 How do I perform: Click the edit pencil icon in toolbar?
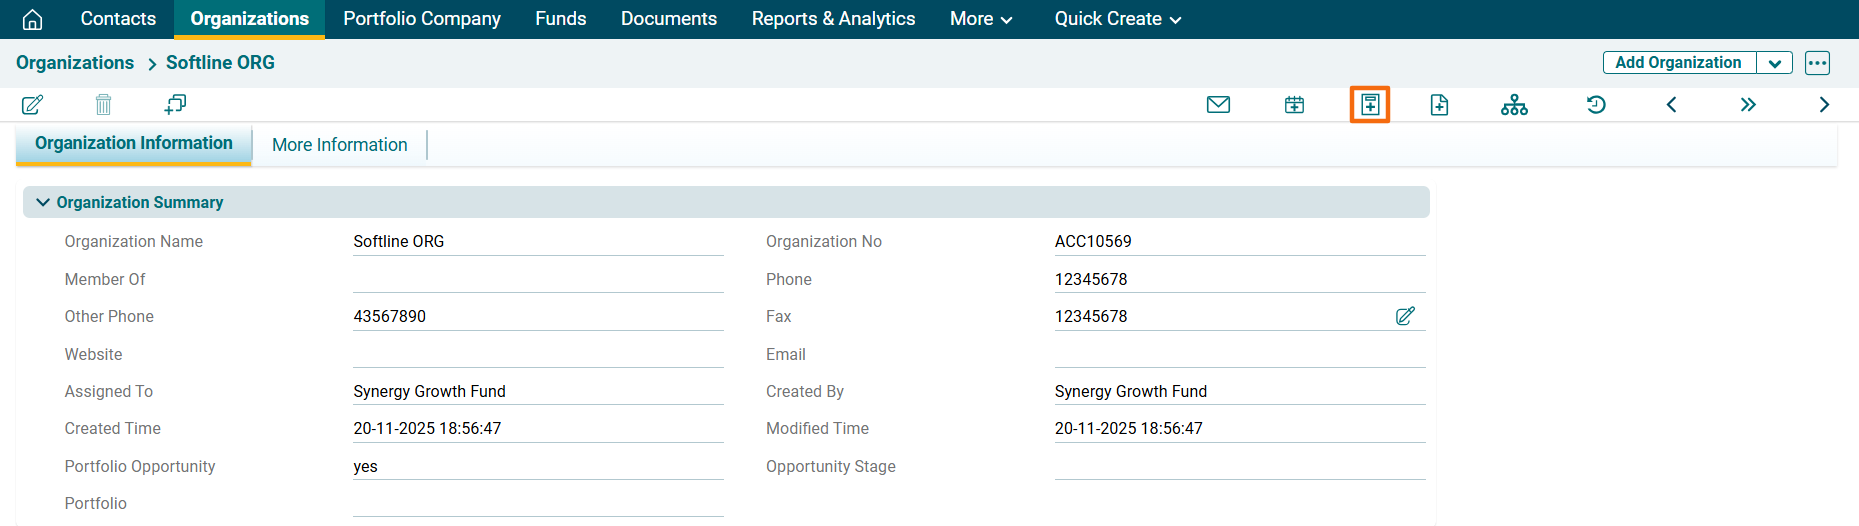click(32, 105)
